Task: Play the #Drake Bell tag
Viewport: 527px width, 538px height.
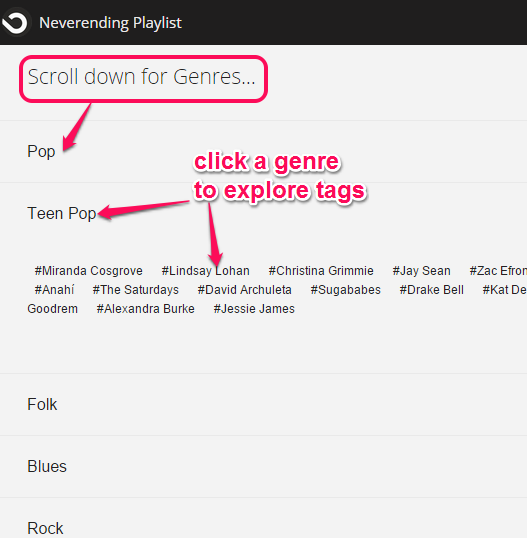Action: coord(432,290)
